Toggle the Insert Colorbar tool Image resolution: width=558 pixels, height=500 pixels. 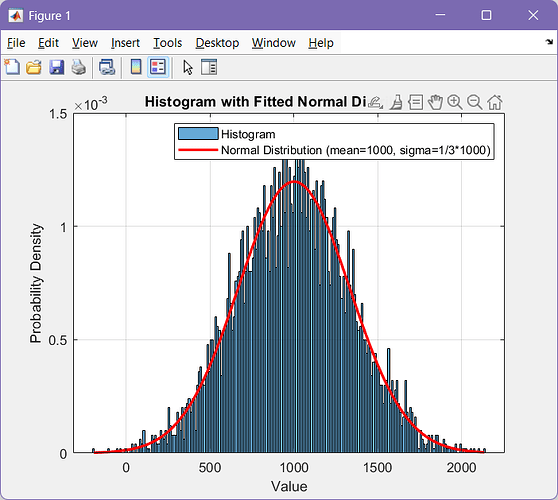point(136,67)
